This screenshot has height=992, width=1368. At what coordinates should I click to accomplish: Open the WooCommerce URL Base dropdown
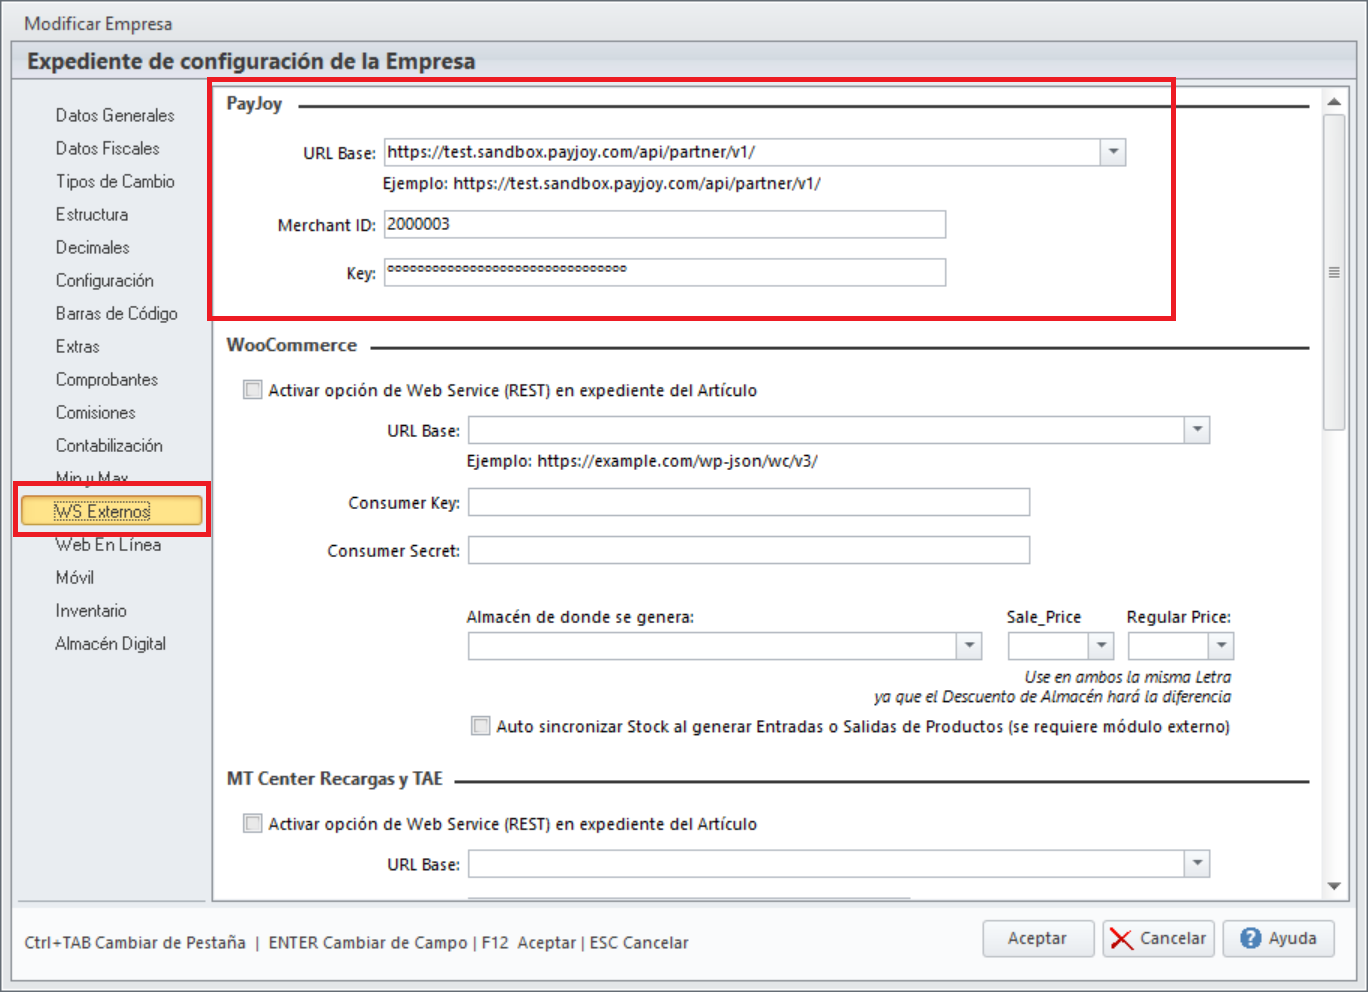(x=1197, y=430)
